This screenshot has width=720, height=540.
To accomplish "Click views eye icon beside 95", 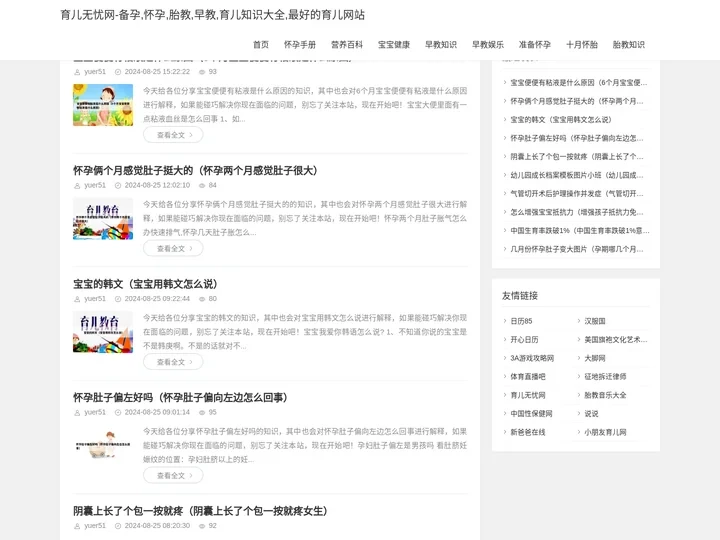I will 202,412.
